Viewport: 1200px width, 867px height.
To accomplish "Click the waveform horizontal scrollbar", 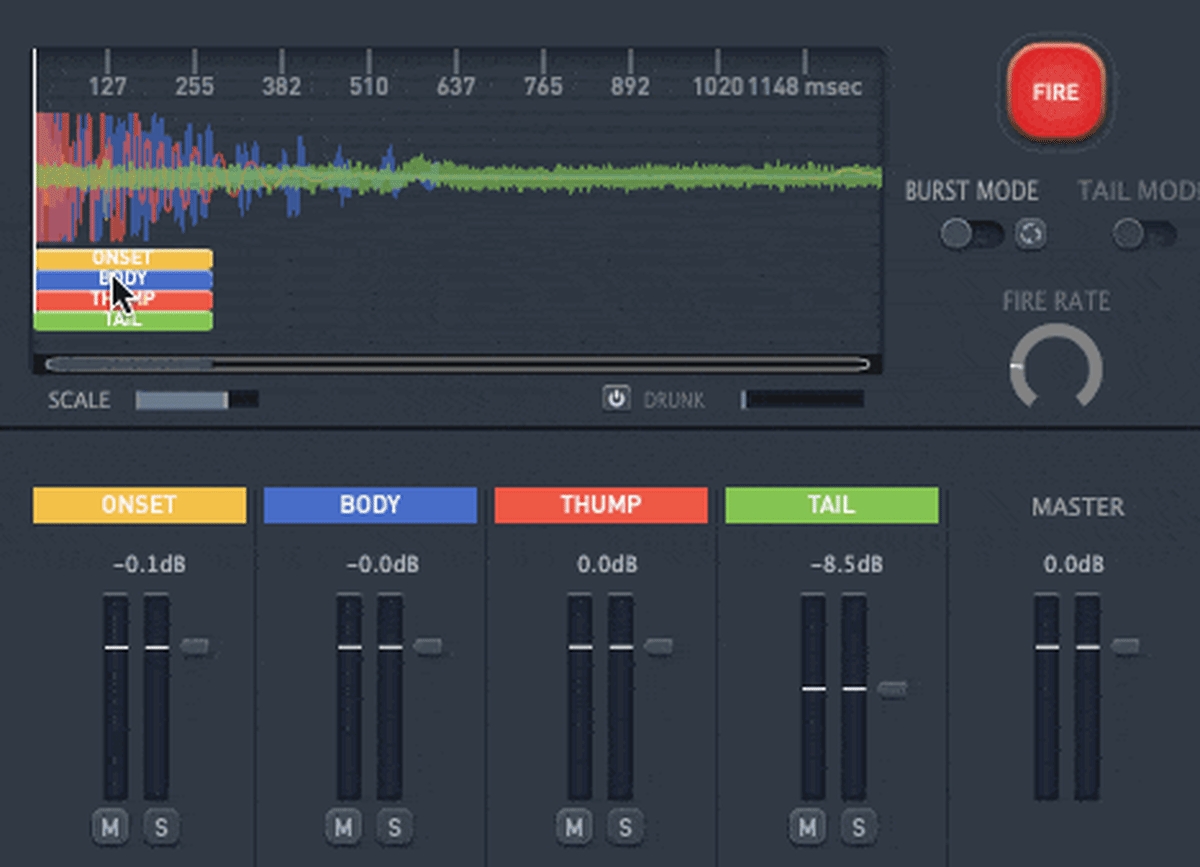I will (457, 365).
